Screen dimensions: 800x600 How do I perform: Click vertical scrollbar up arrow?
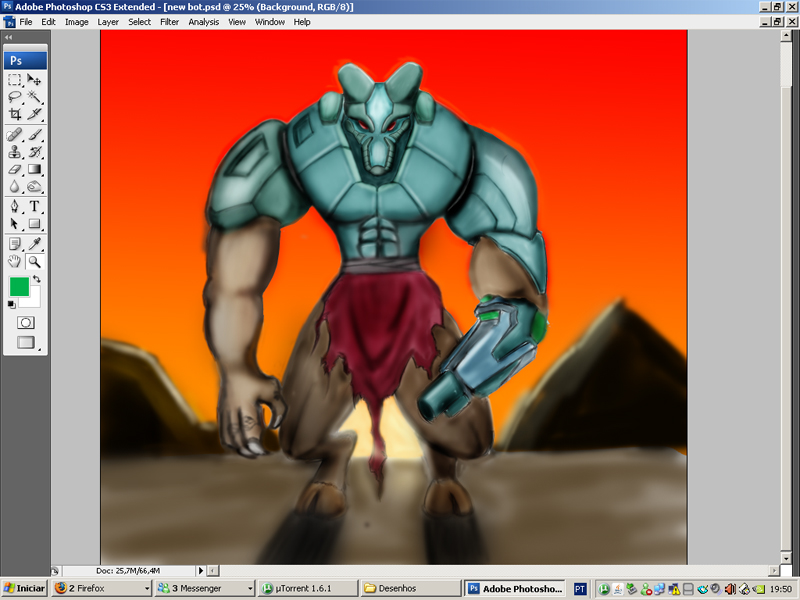pos(786,35)
